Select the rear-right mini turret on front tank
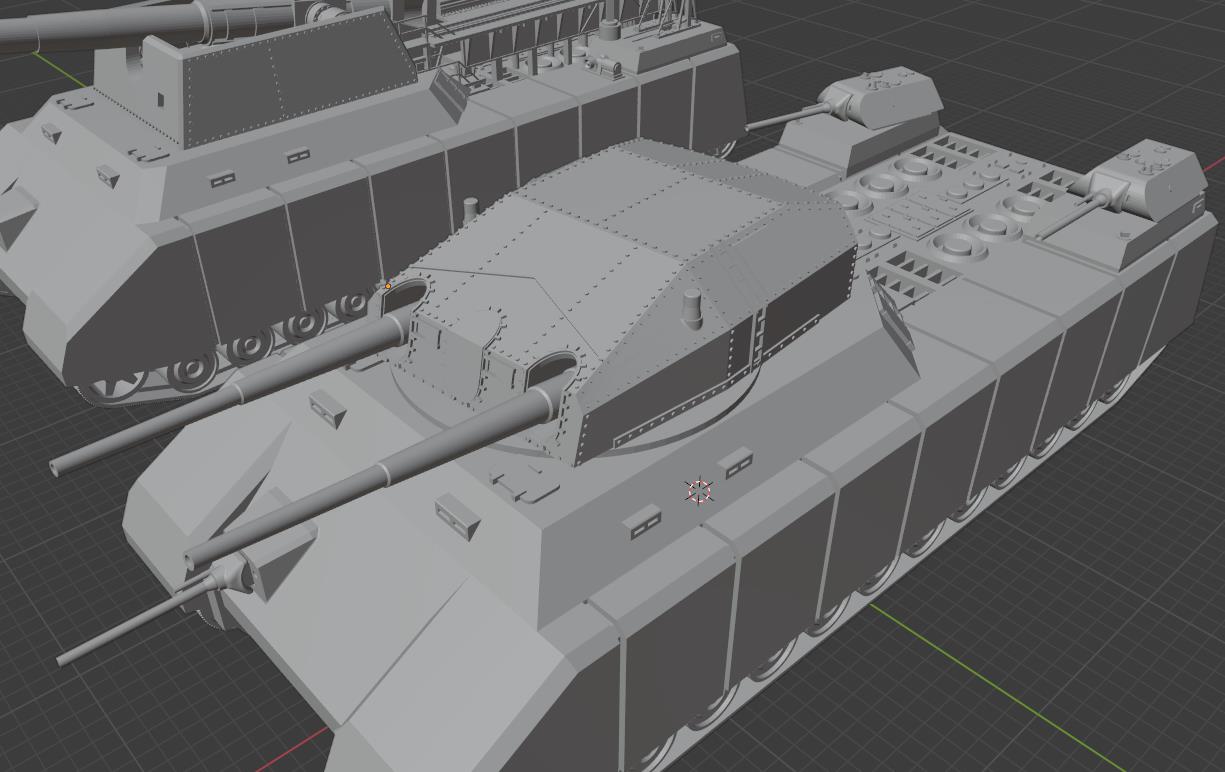The height and width of the screenshot is (772, 1225). point(1148,181)
